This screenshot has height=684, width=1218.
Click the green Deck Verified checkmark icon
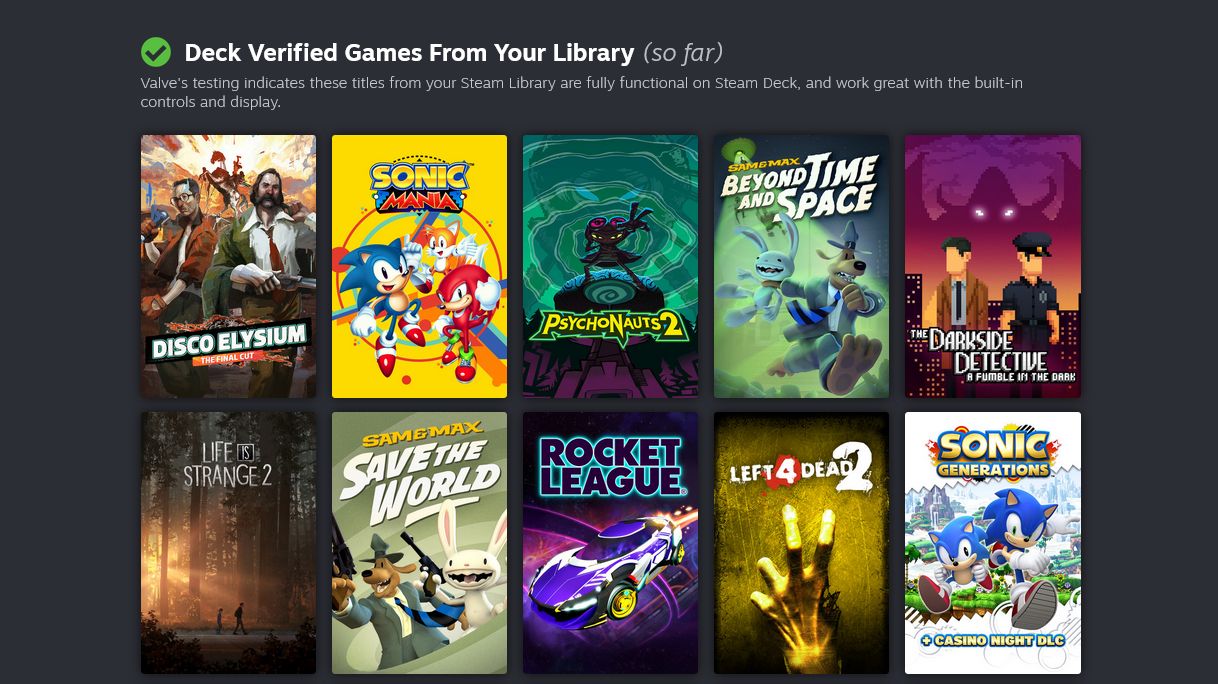tap(156, 52)
